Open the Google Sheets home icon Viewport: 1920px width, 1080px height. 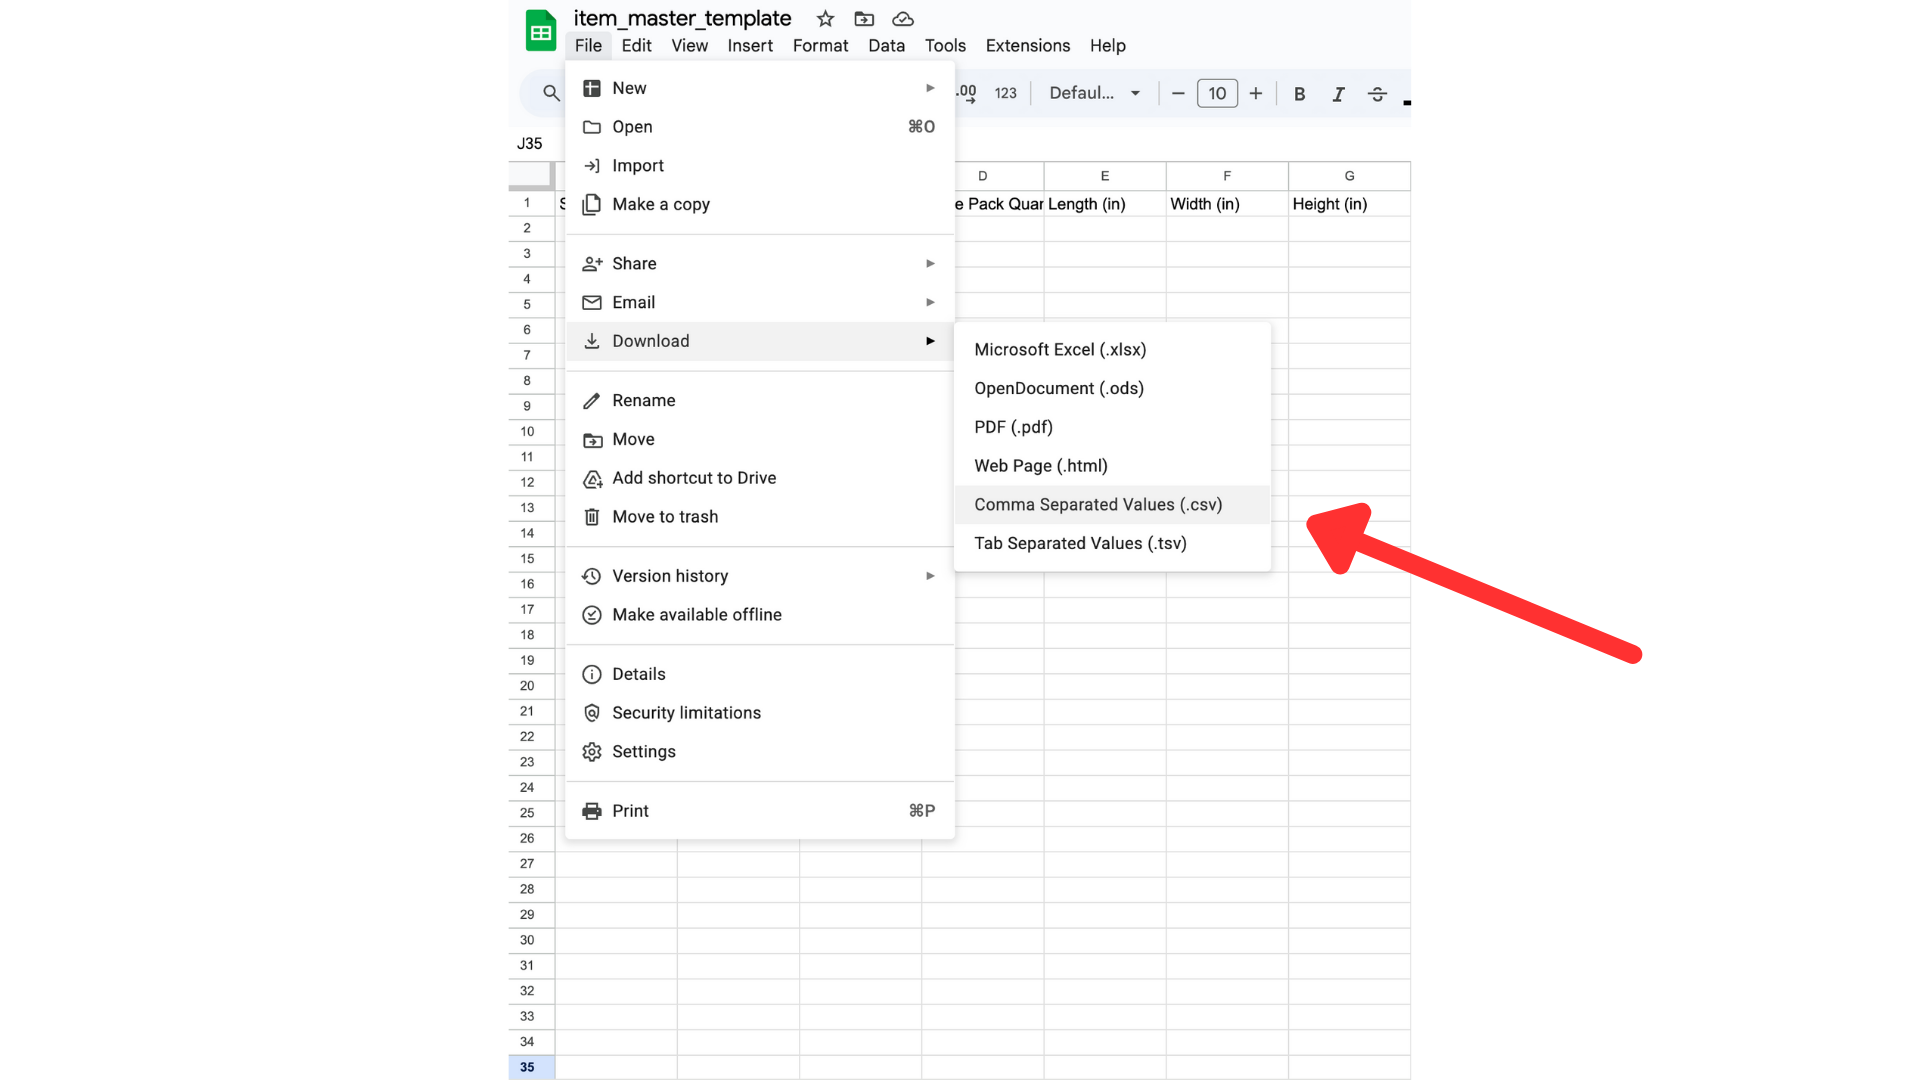pyautogui.click(x=541, y=31)
